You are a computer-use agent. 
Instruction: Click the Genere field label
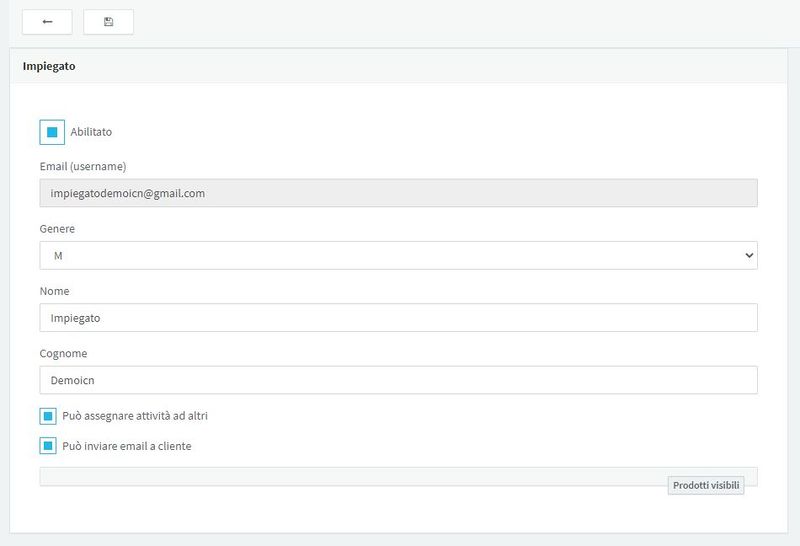(x=57, y=229)
